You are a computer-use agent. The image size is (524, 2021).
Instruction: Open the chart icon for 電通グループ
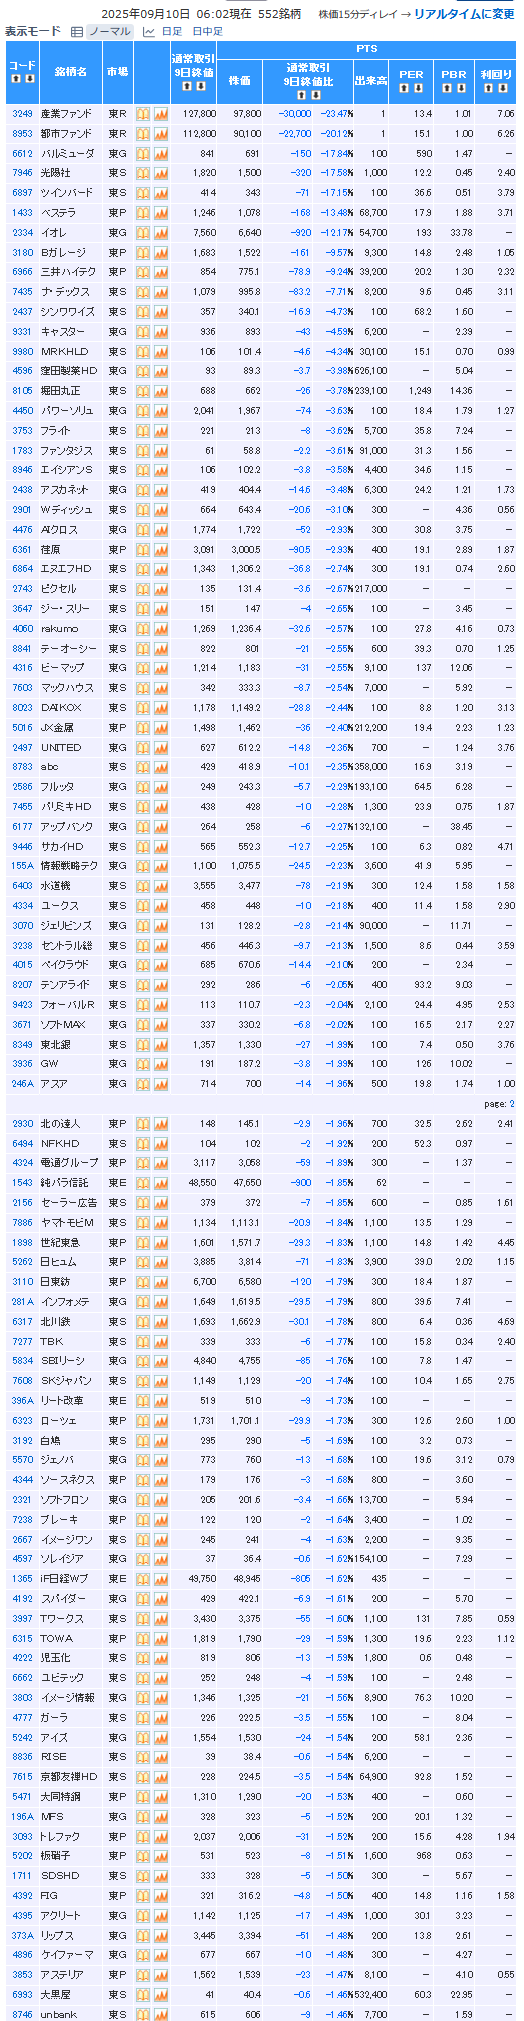tap(161, 1163)
